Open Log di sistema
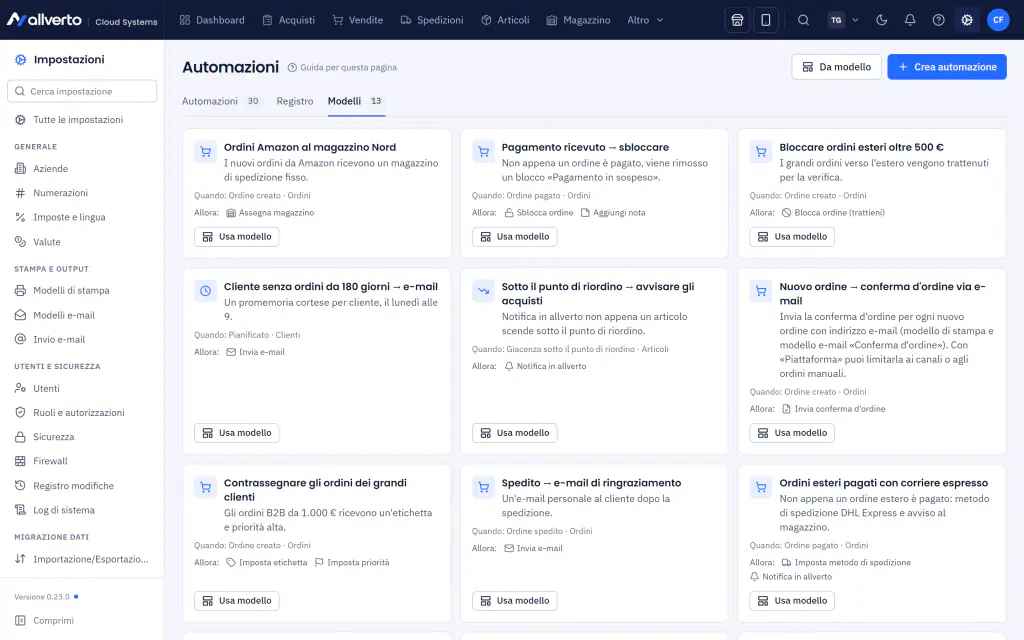Image resolution: width=1024 pixels, height=640 pixels. point(82,509)
